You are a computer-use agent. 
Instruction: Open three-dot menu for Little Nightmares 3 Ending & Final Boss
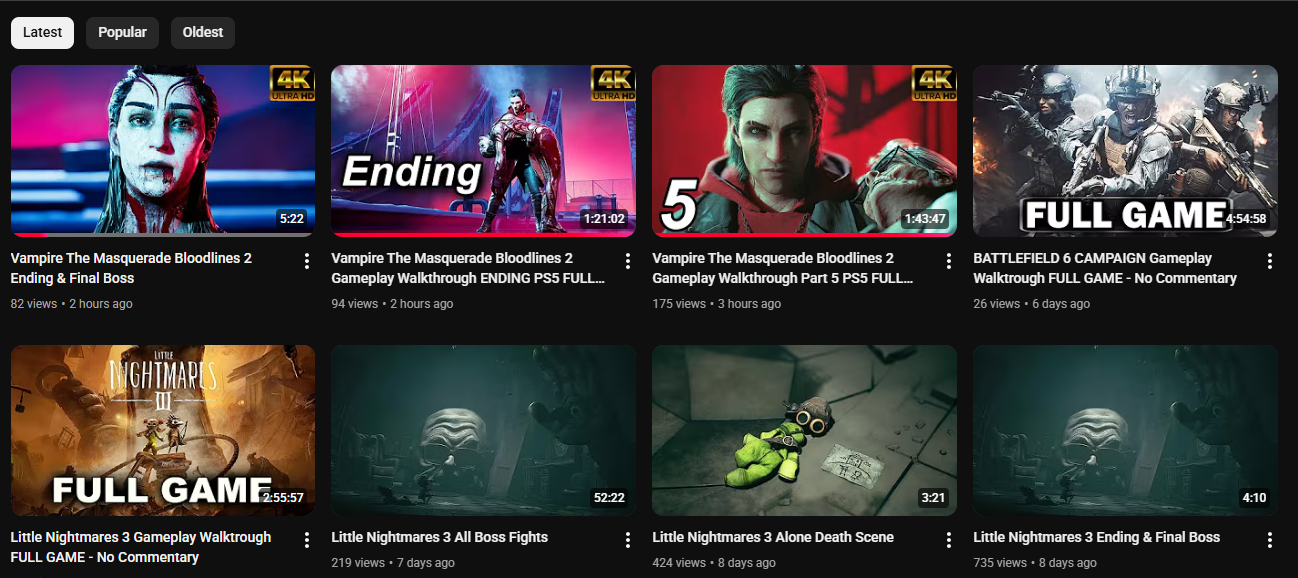click(1269, 540)
